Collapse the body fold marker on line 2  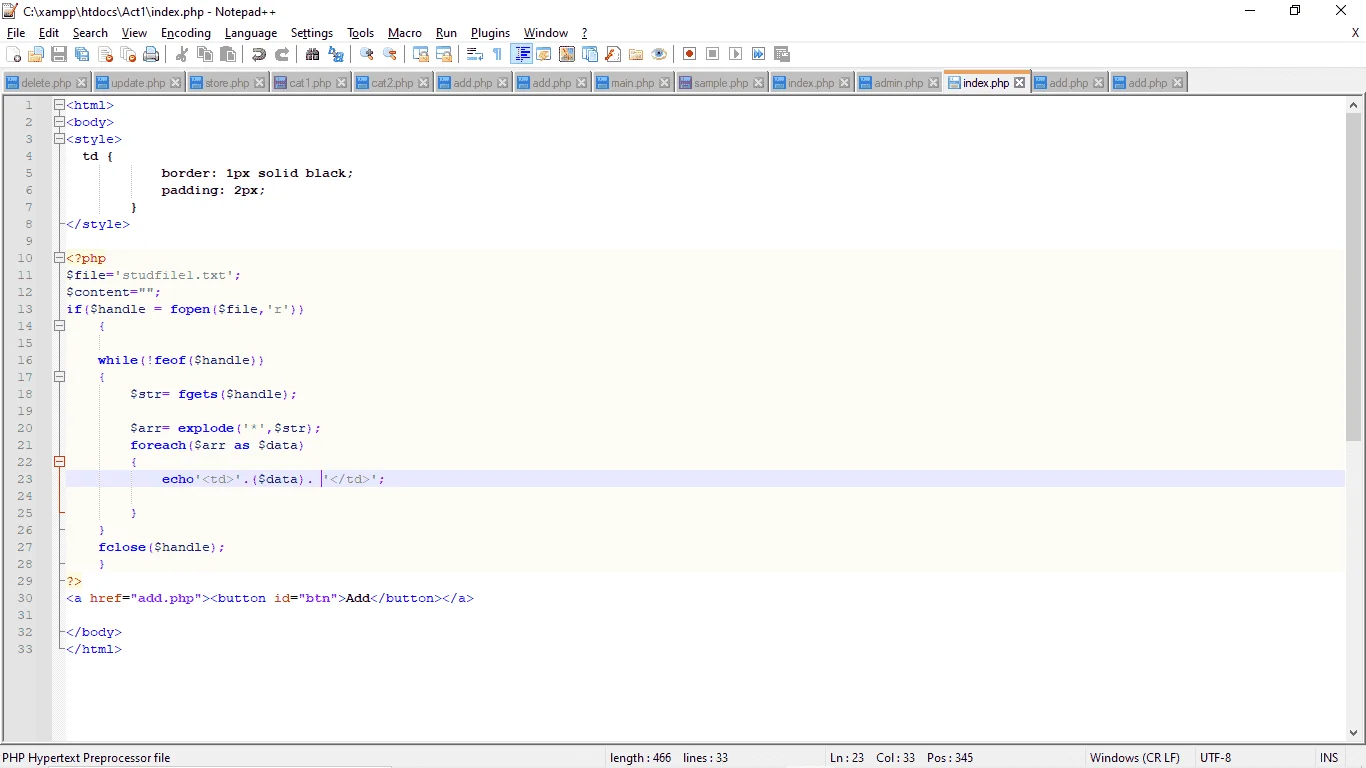[x=59, y=122]
